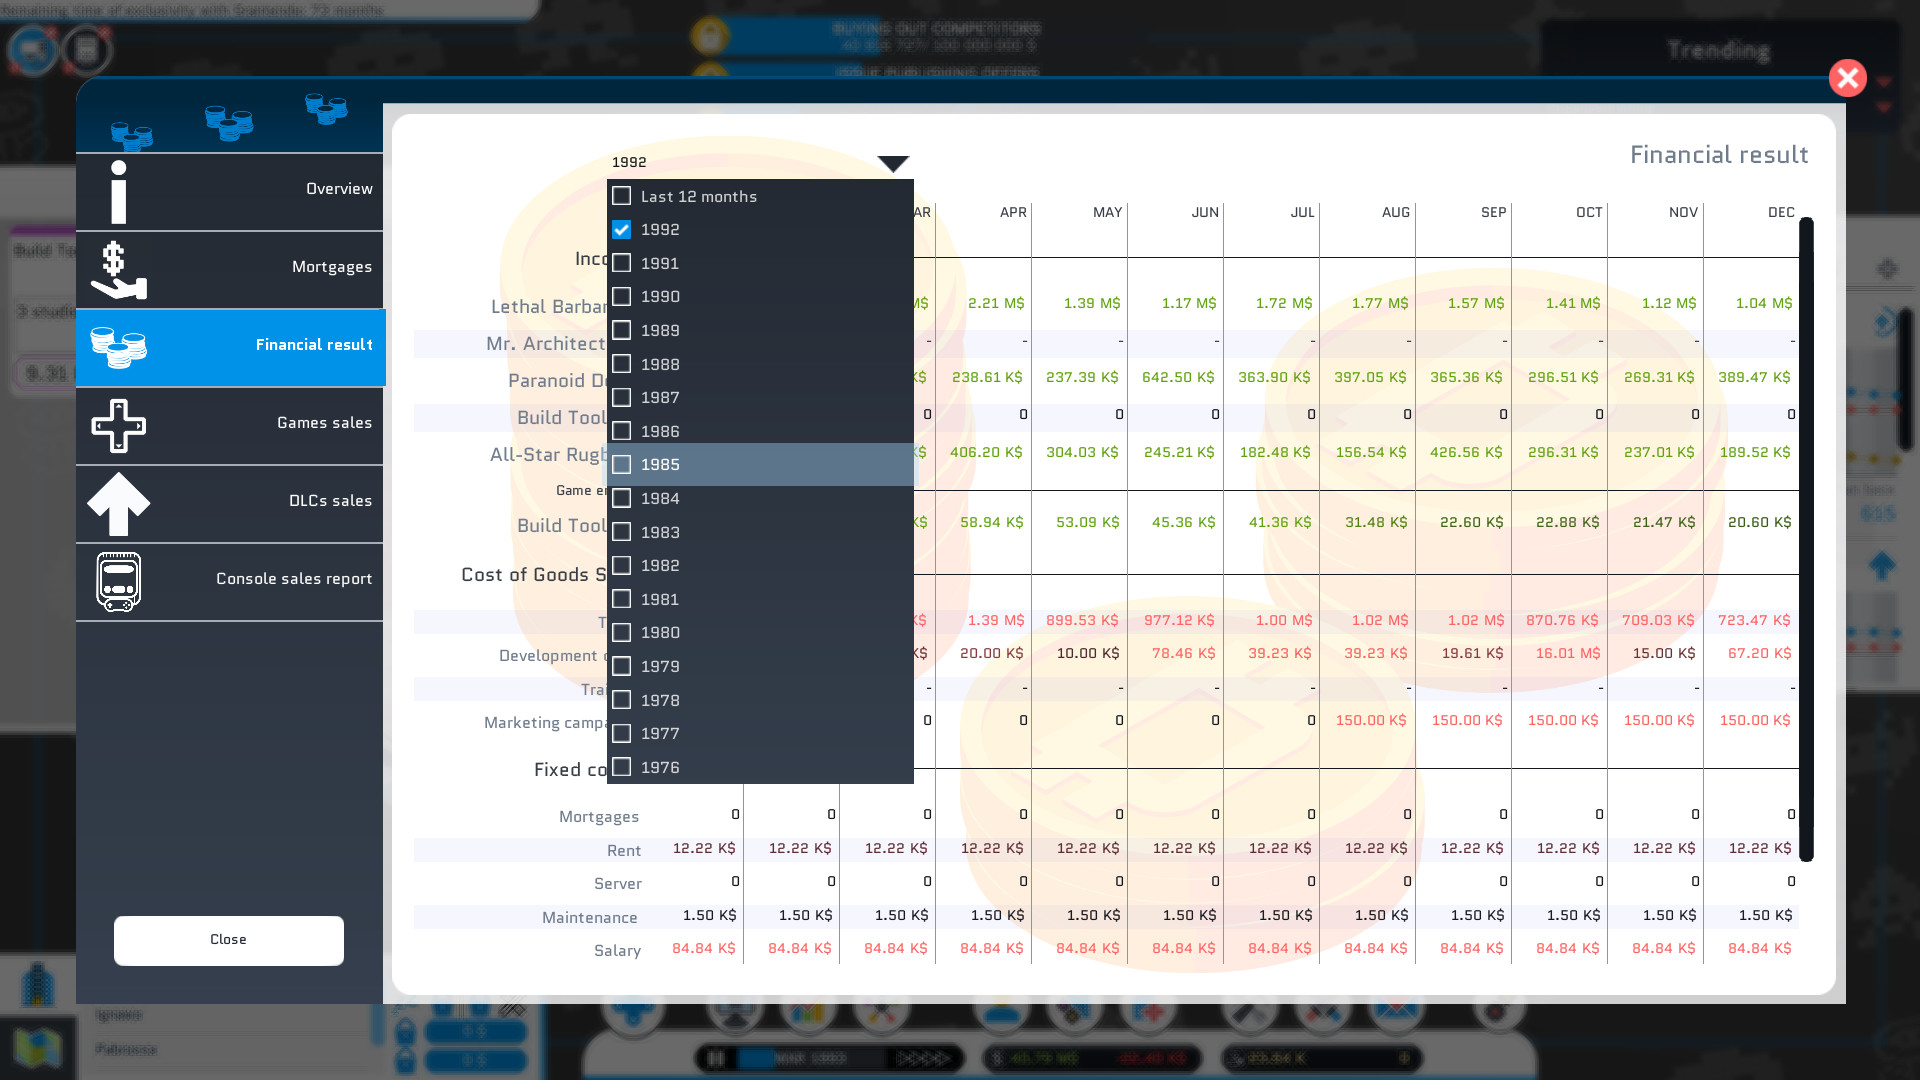
Task: Open Mortgages via hand-dollar icon
Action: [x=118, y=270]
